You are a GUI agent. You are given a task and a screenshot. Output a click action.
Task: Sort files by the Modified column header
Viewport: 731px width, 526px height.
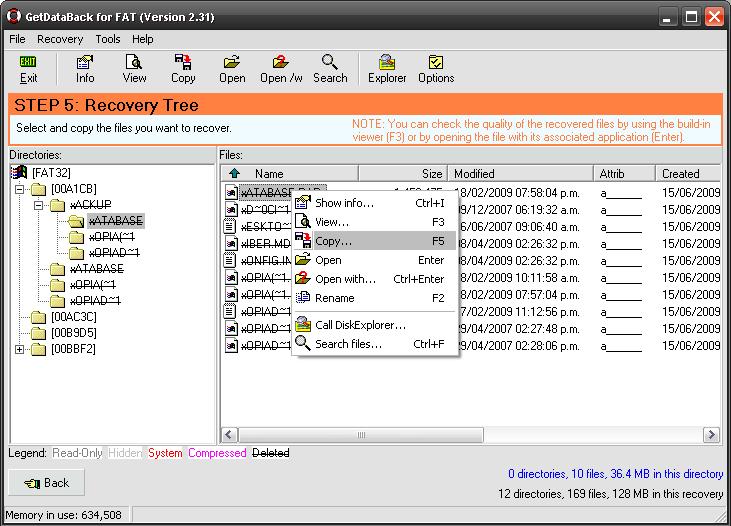pos(520,173)
